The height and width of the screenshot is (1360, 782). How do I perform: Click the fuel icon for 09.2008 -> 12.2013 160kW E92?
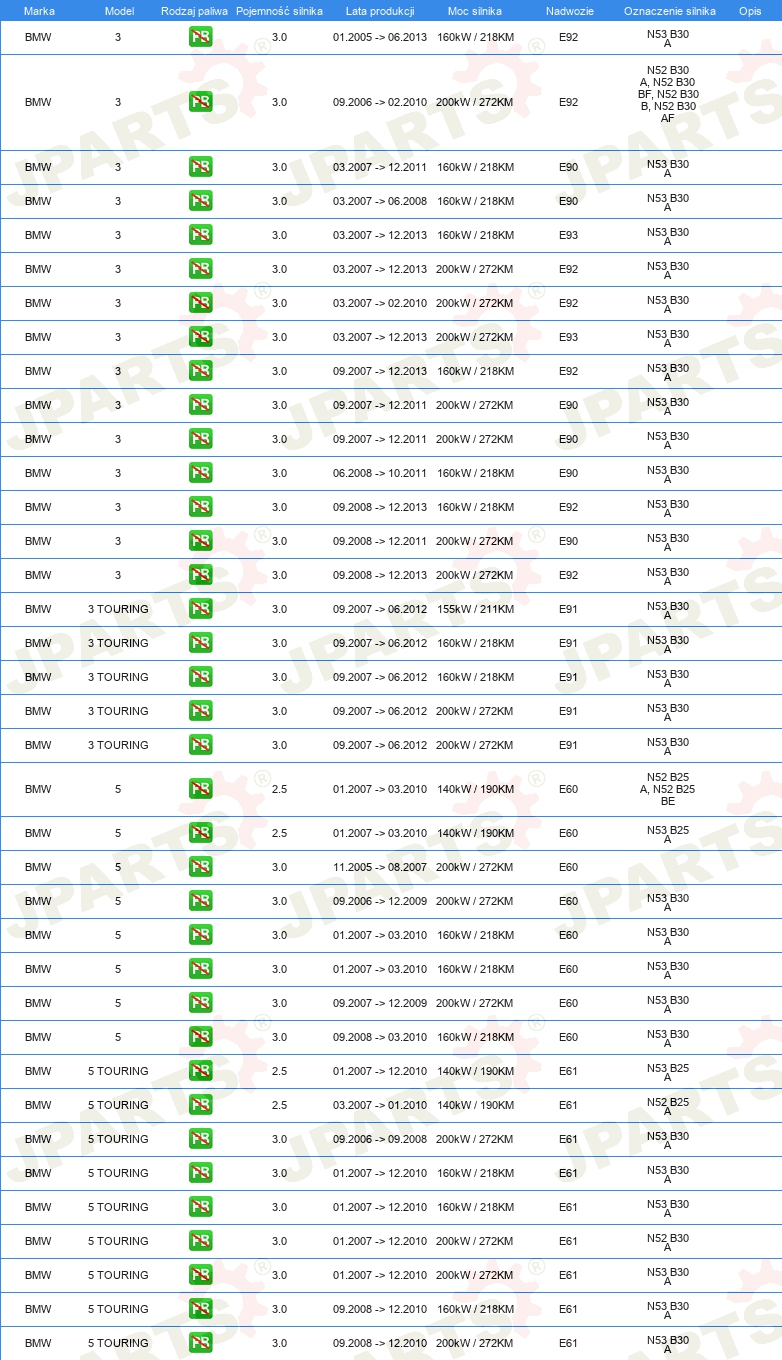coord(200,507)
